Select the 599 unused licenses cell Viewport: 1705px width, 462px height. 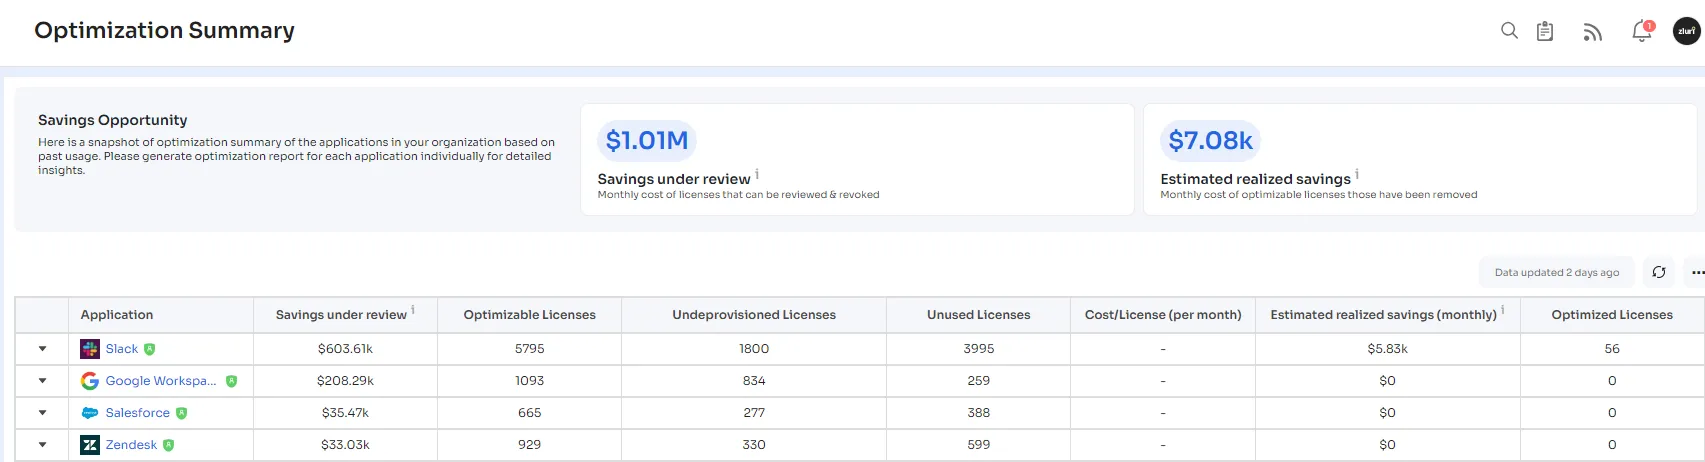click(x=979, y=445)
